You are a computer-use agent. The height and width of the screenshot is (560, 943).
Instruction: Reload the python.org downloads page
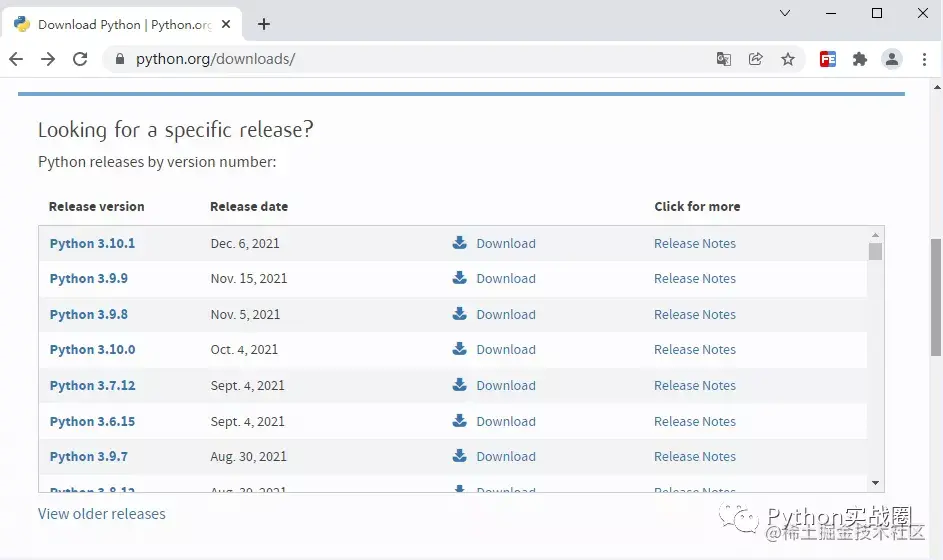(x=80, y=59)
